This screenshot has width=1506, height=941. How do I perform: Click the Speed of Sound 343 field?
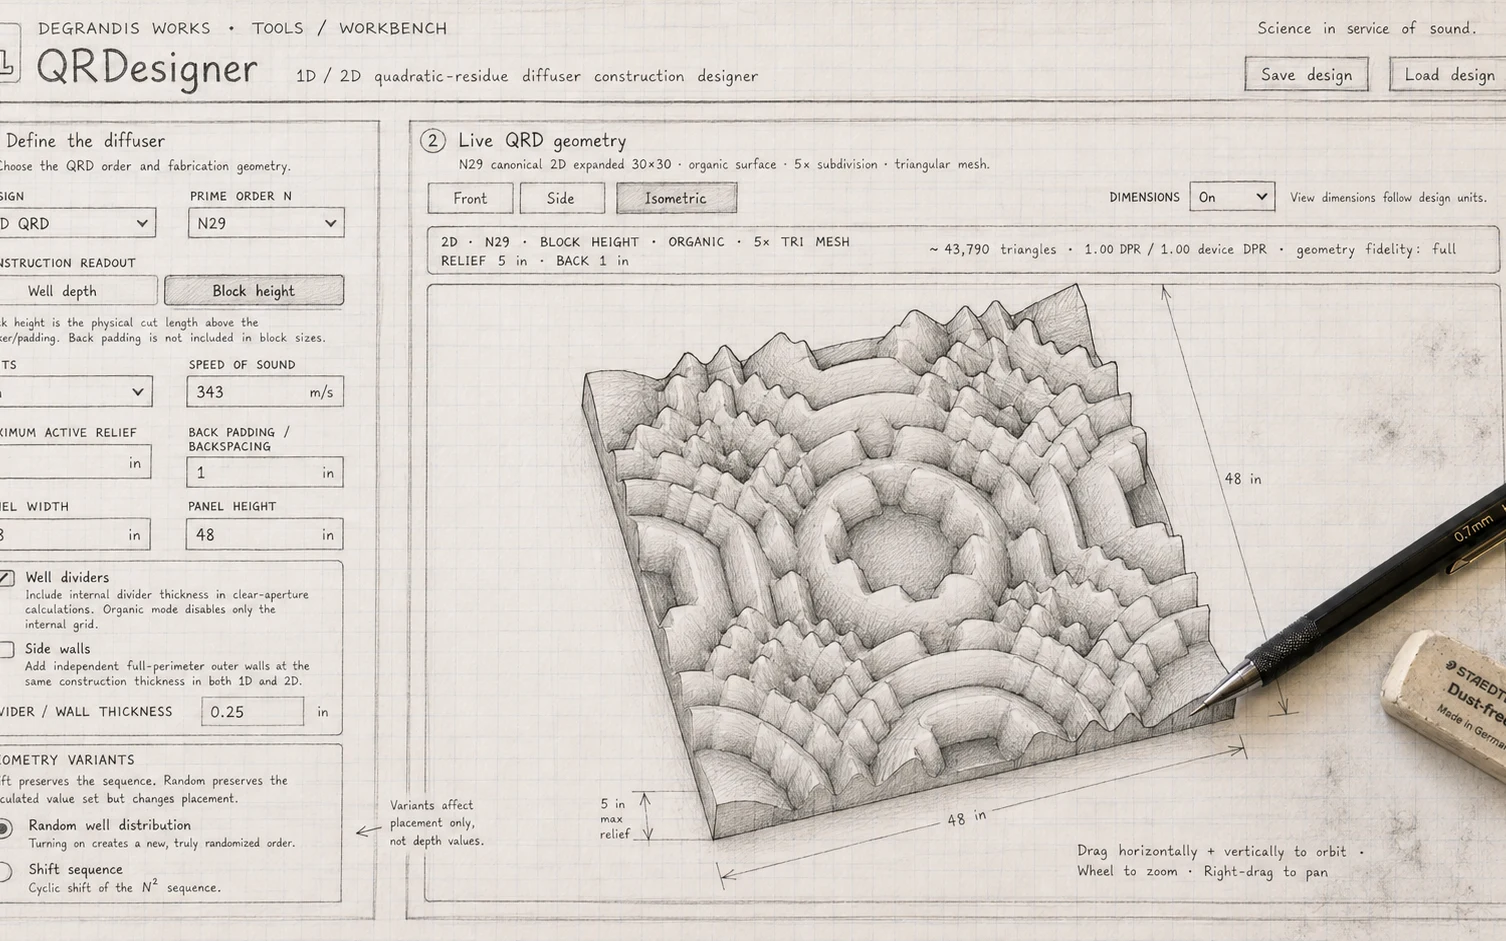pos(265,392)
